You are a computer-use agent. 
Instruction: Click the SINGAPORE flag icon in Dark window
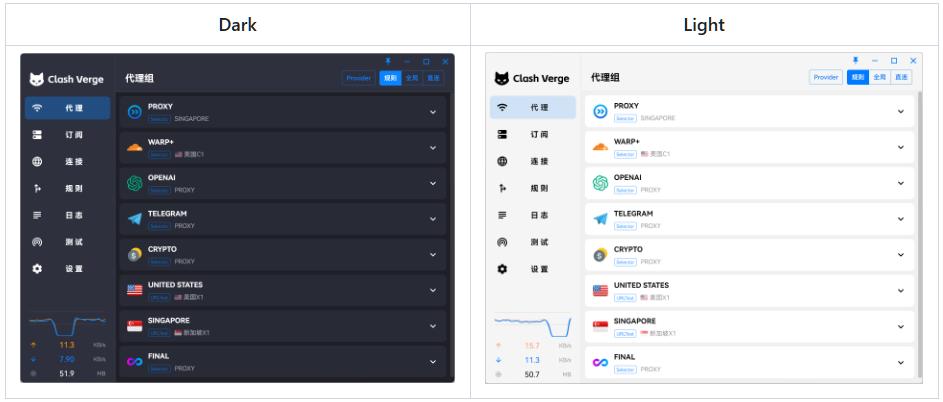135,326
